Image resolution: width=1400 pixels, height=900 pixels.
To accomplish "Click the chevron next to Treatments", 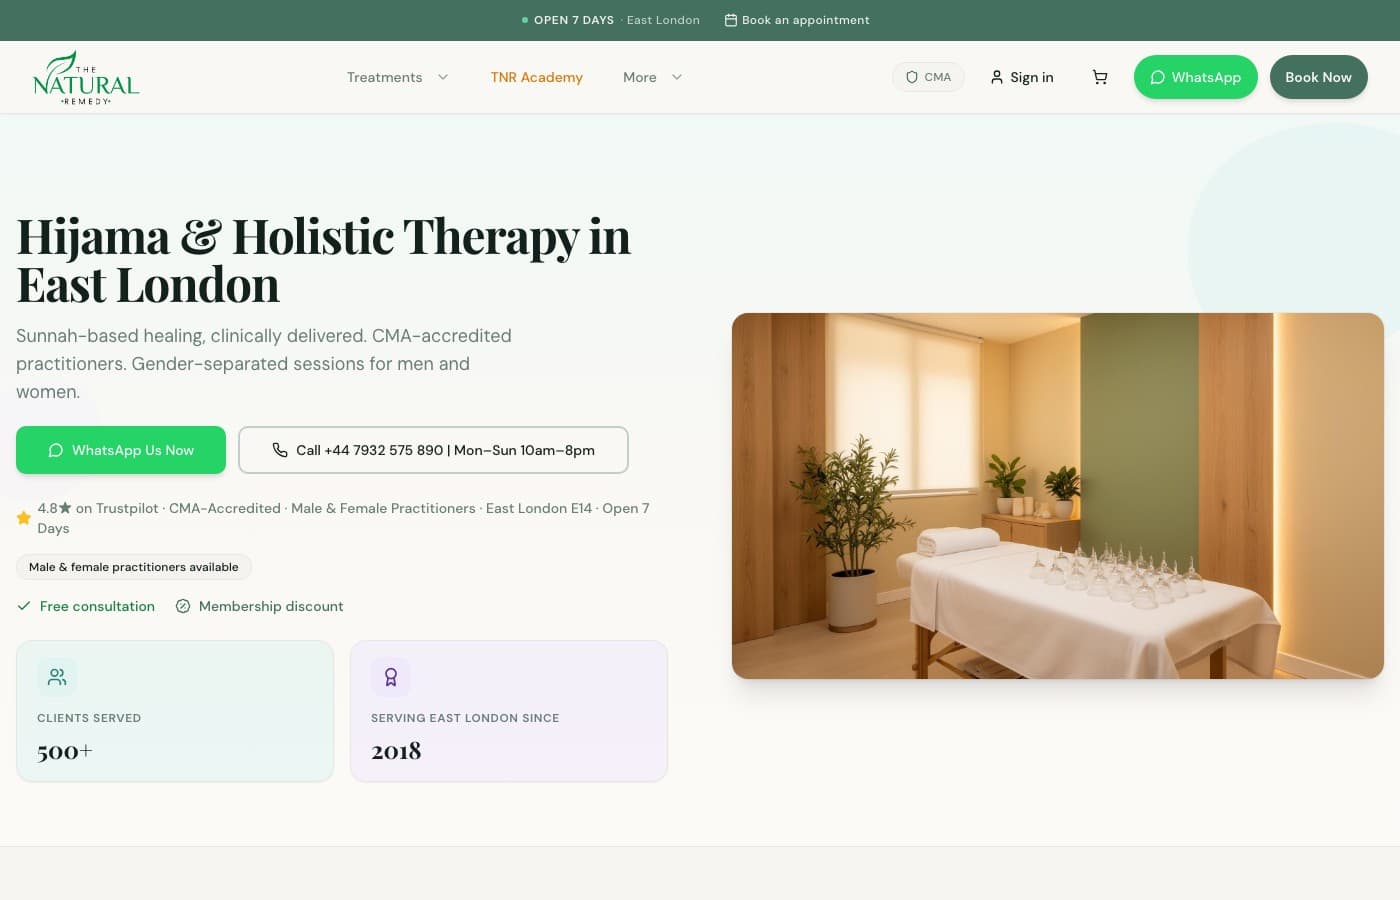I will coord(443,77).
